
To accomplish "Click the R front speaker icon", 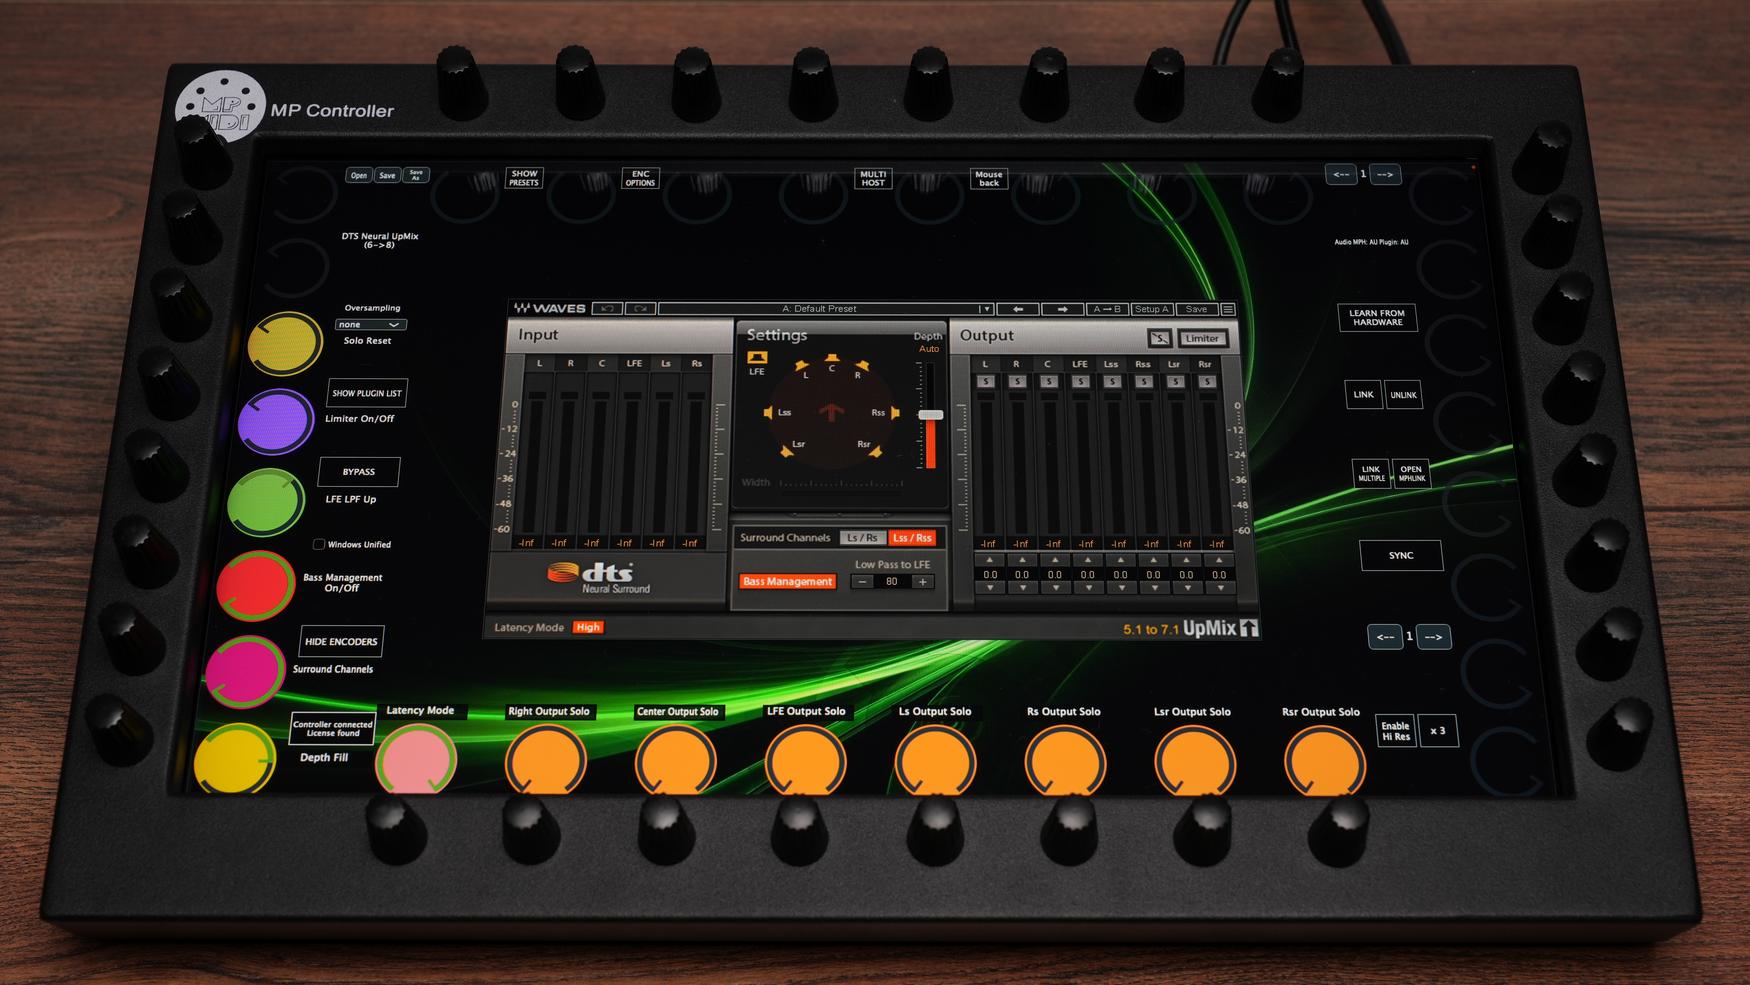I will 862,366.
